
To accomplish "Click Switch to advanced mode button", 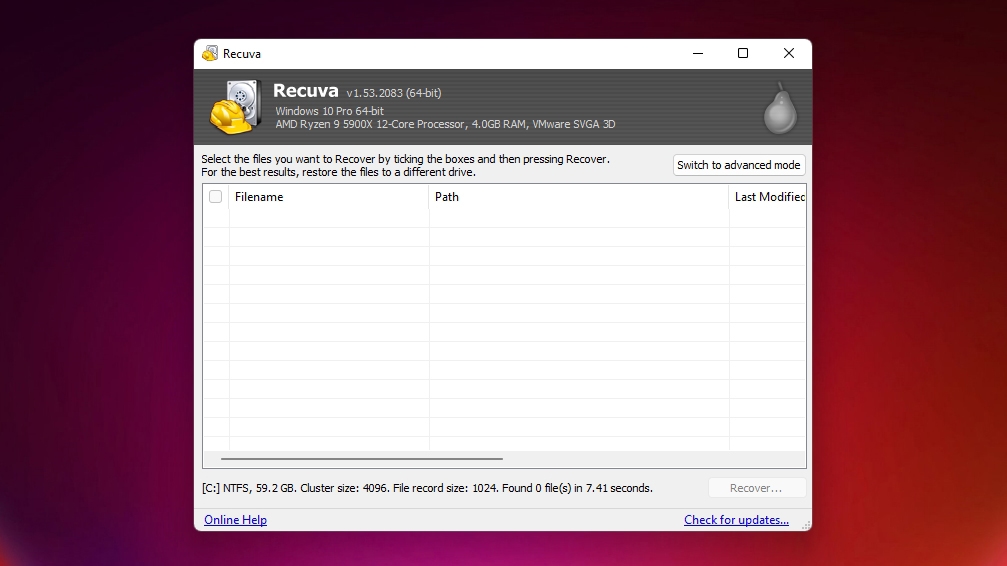I will tap(739, 165).
